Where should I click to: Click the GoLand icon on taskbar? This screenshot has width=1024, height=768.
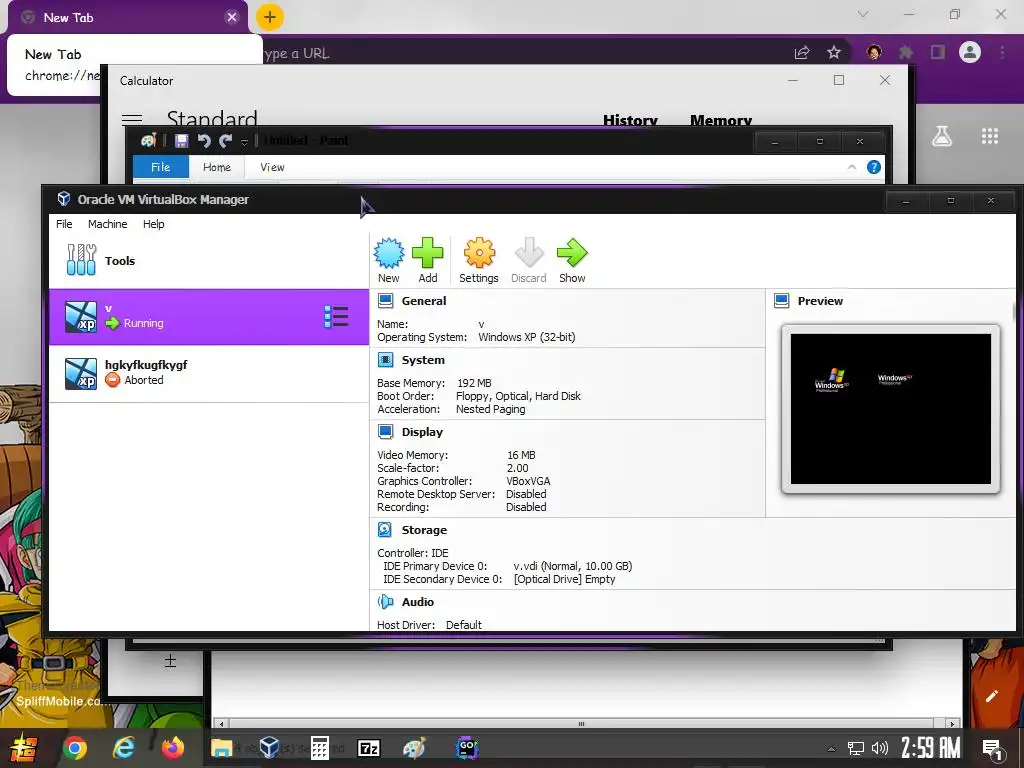467,748
